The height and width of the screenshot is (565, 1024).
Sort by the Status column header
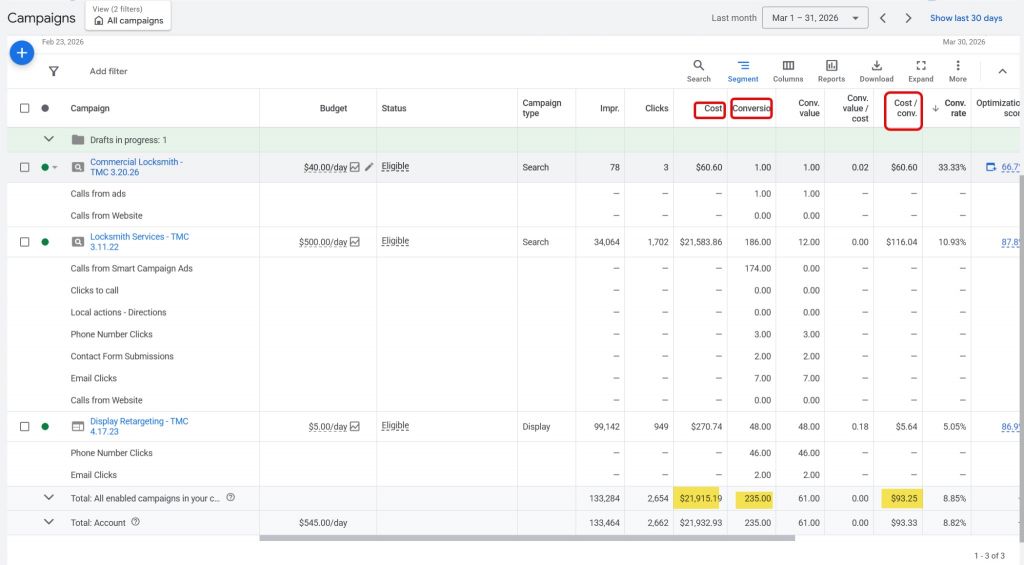(x=394, y=108)
